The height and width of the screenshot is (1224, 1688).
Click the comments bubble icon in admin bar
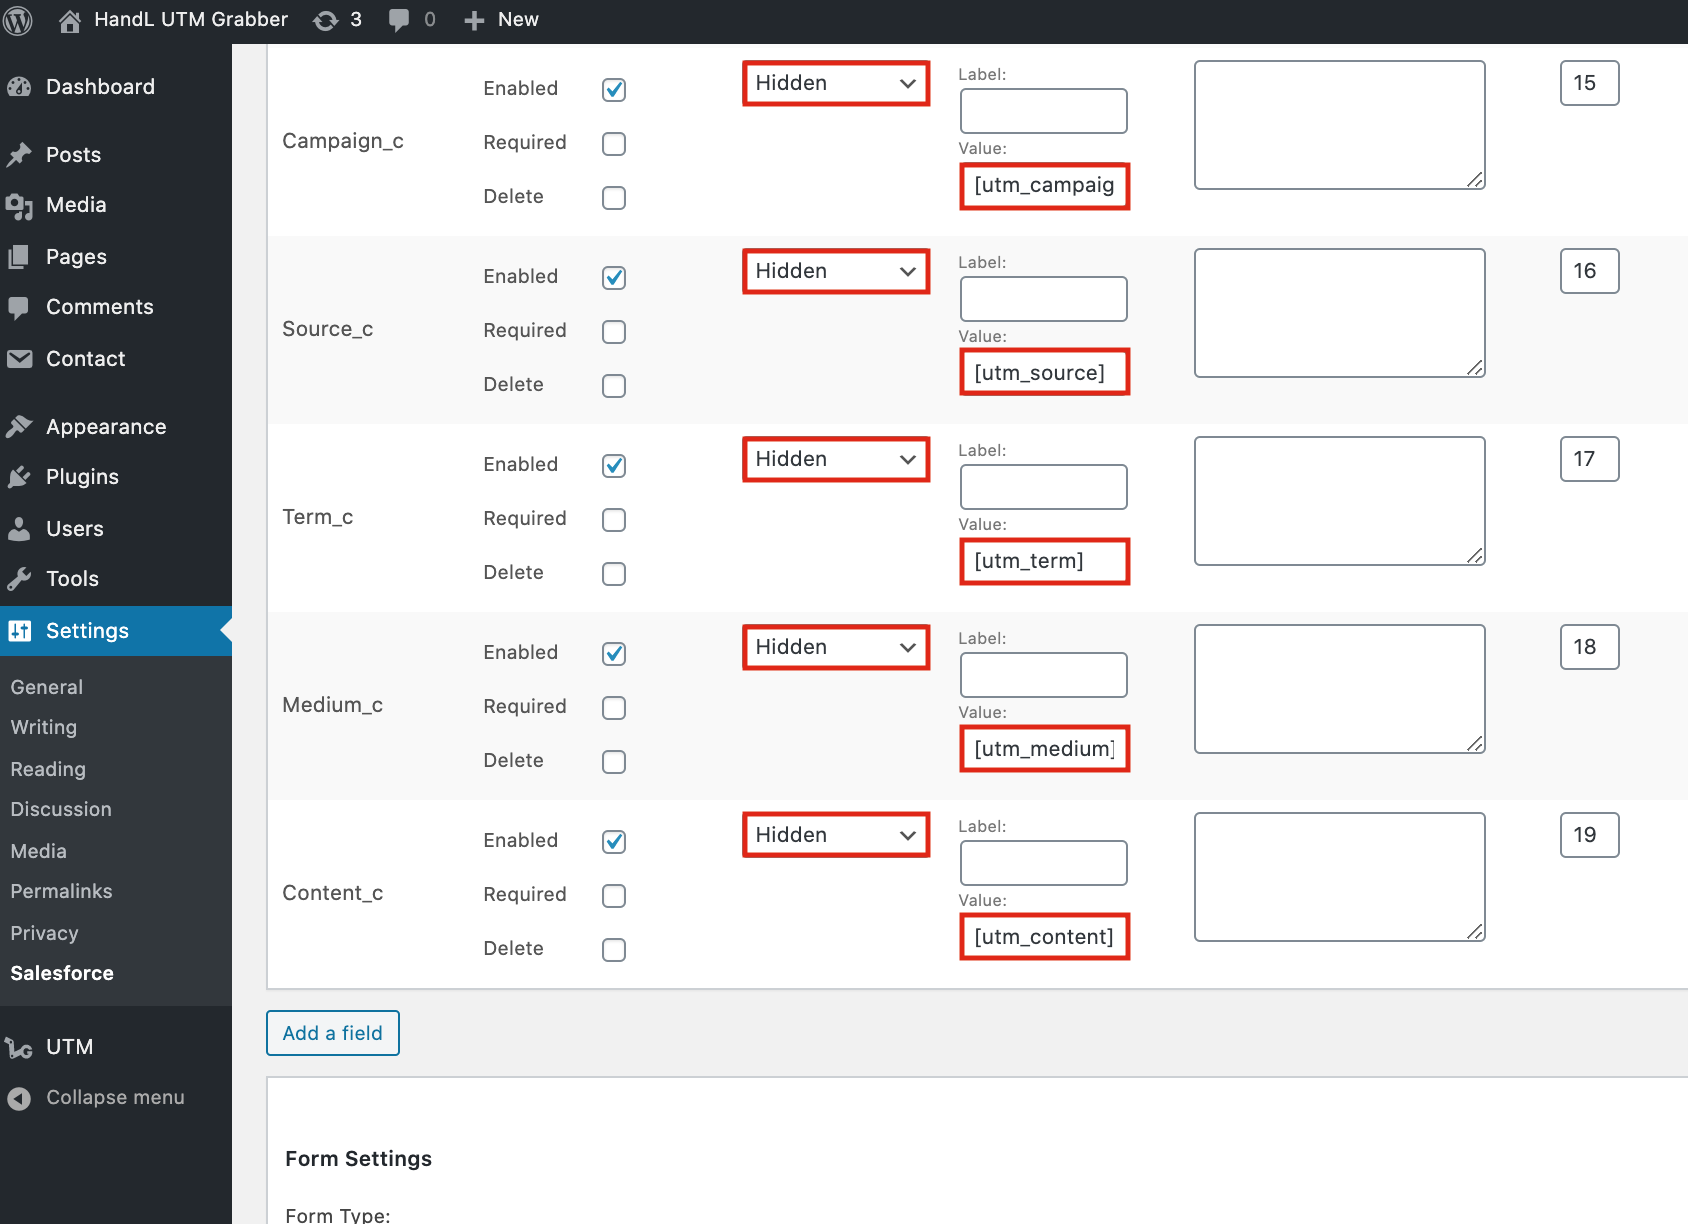[399, 20]
